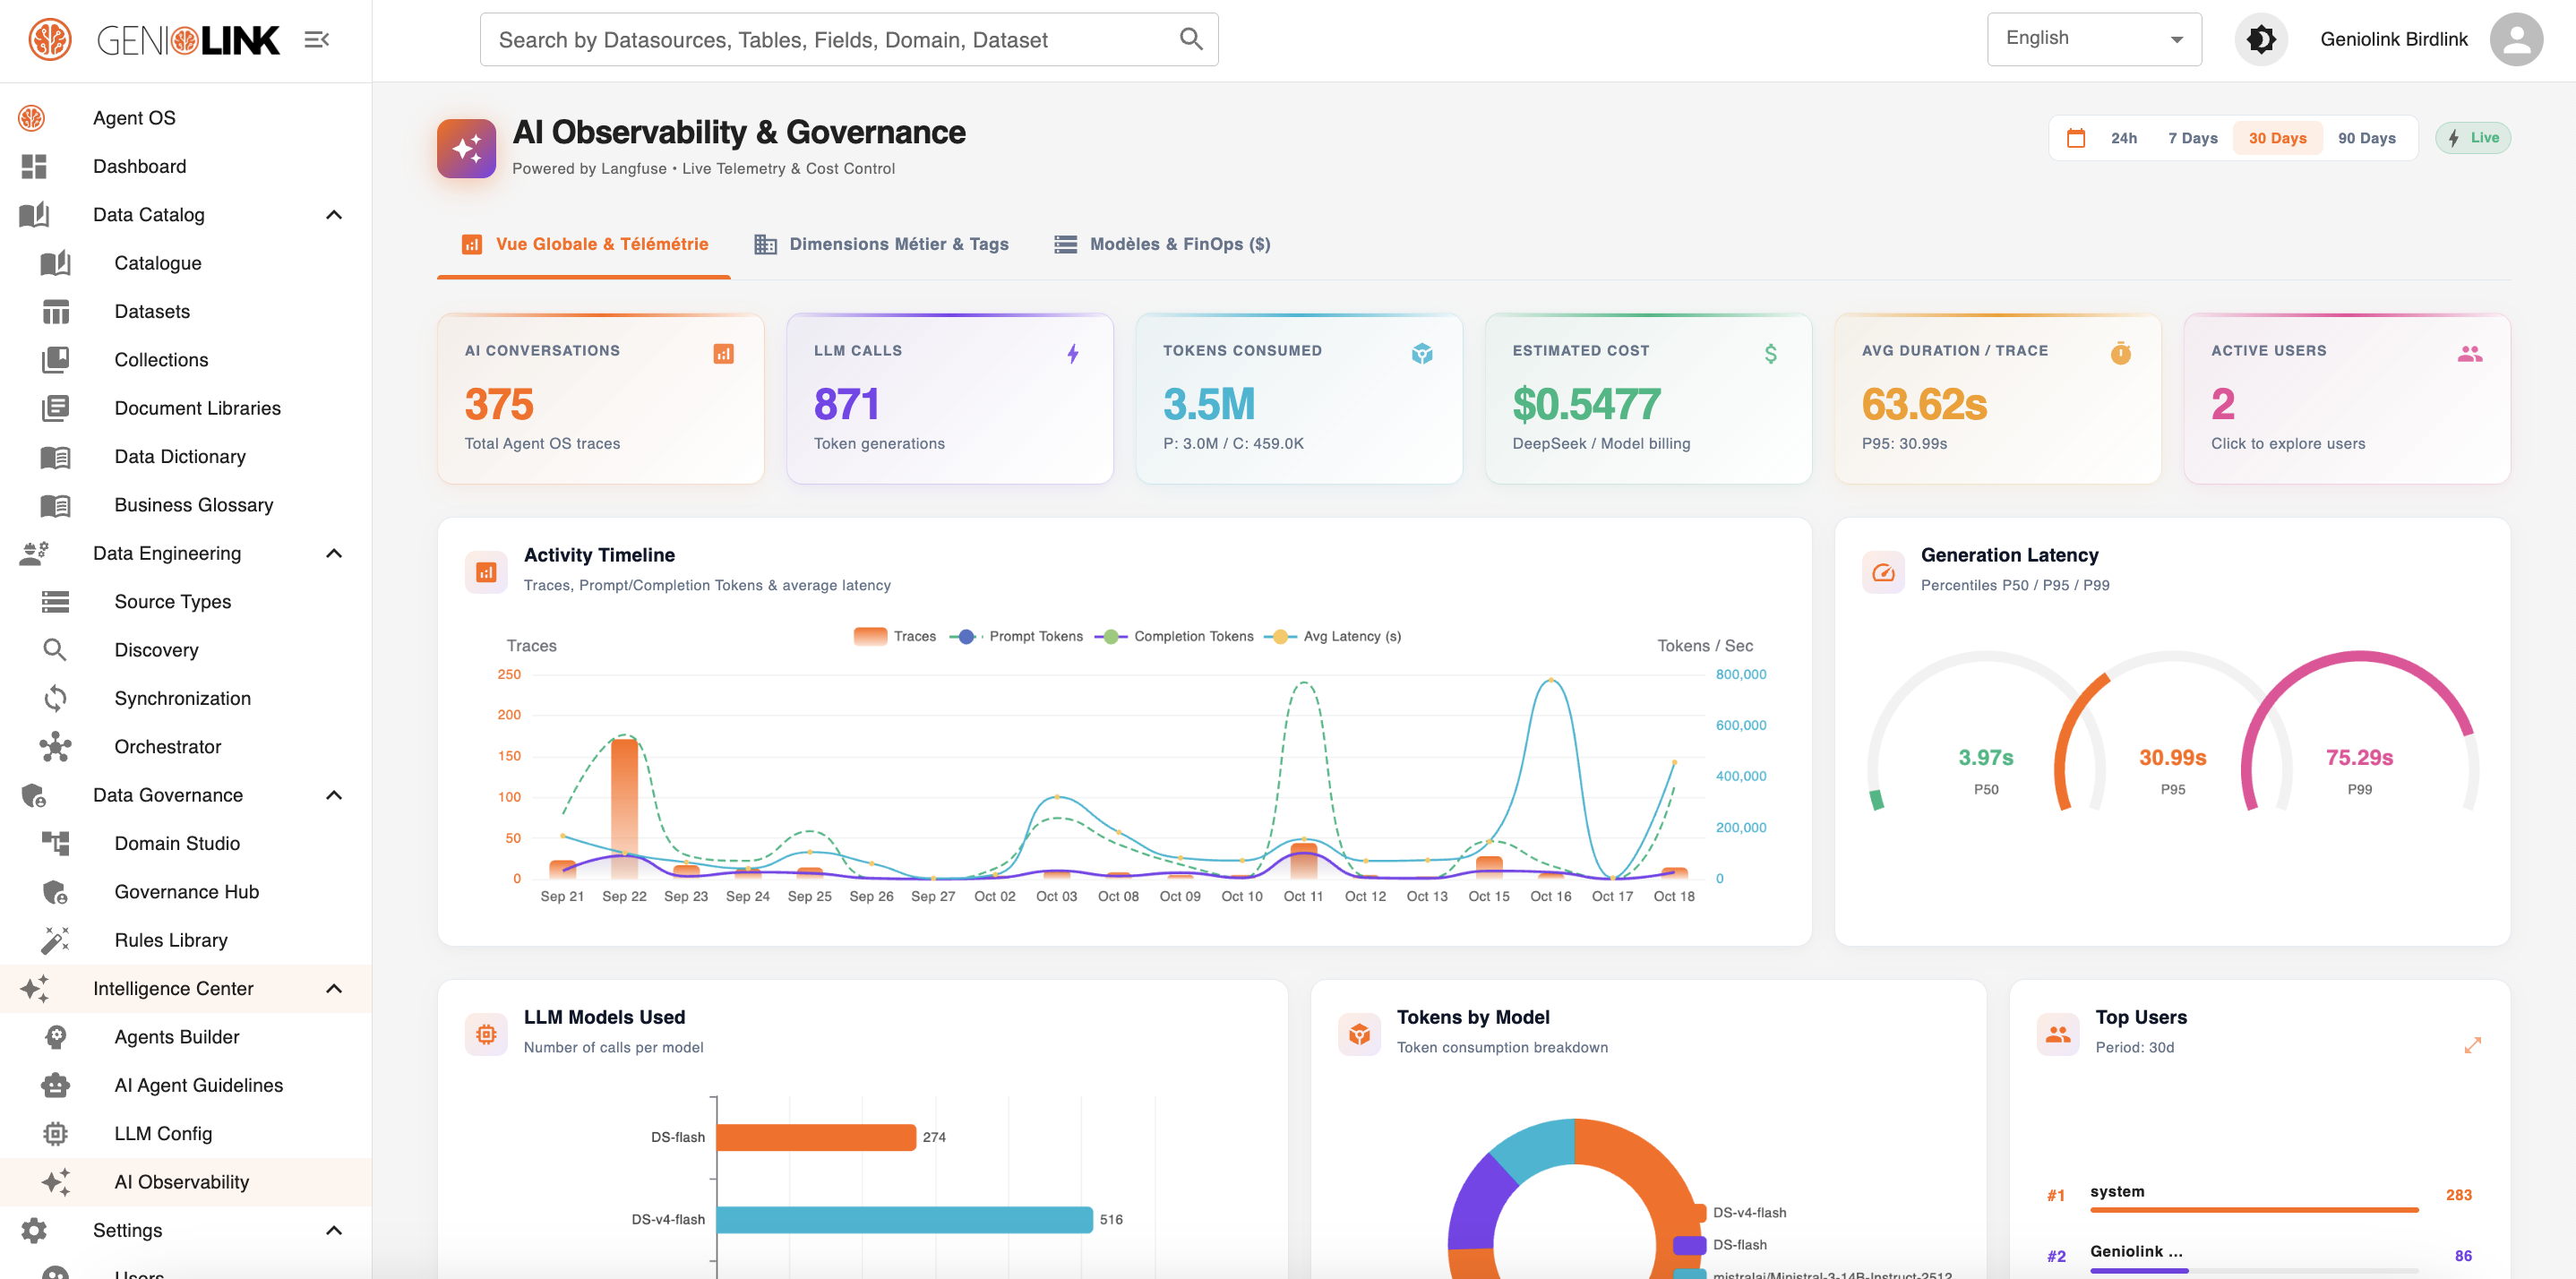Open Agent OS from sidebar

coord(186,118)
